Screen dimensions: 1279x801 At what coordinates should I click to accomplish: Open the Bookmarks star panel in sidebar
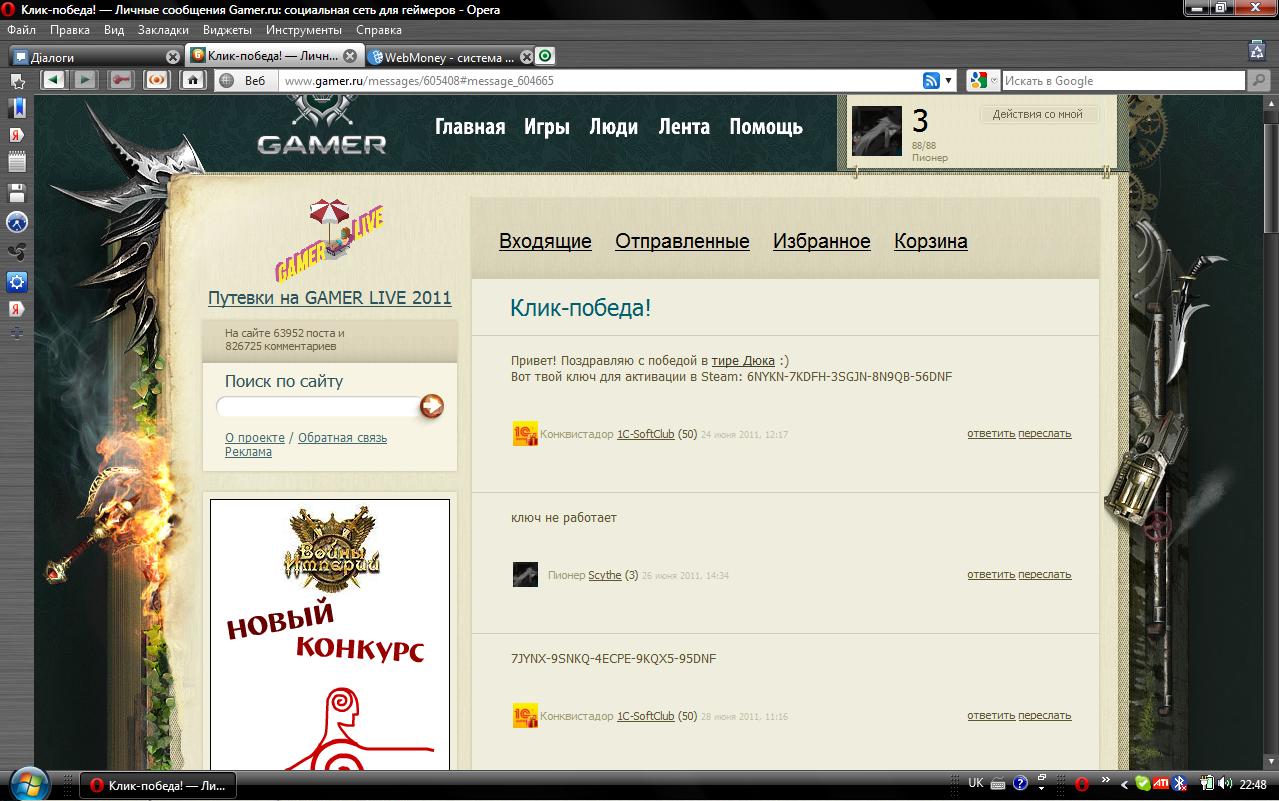[17, 80]
